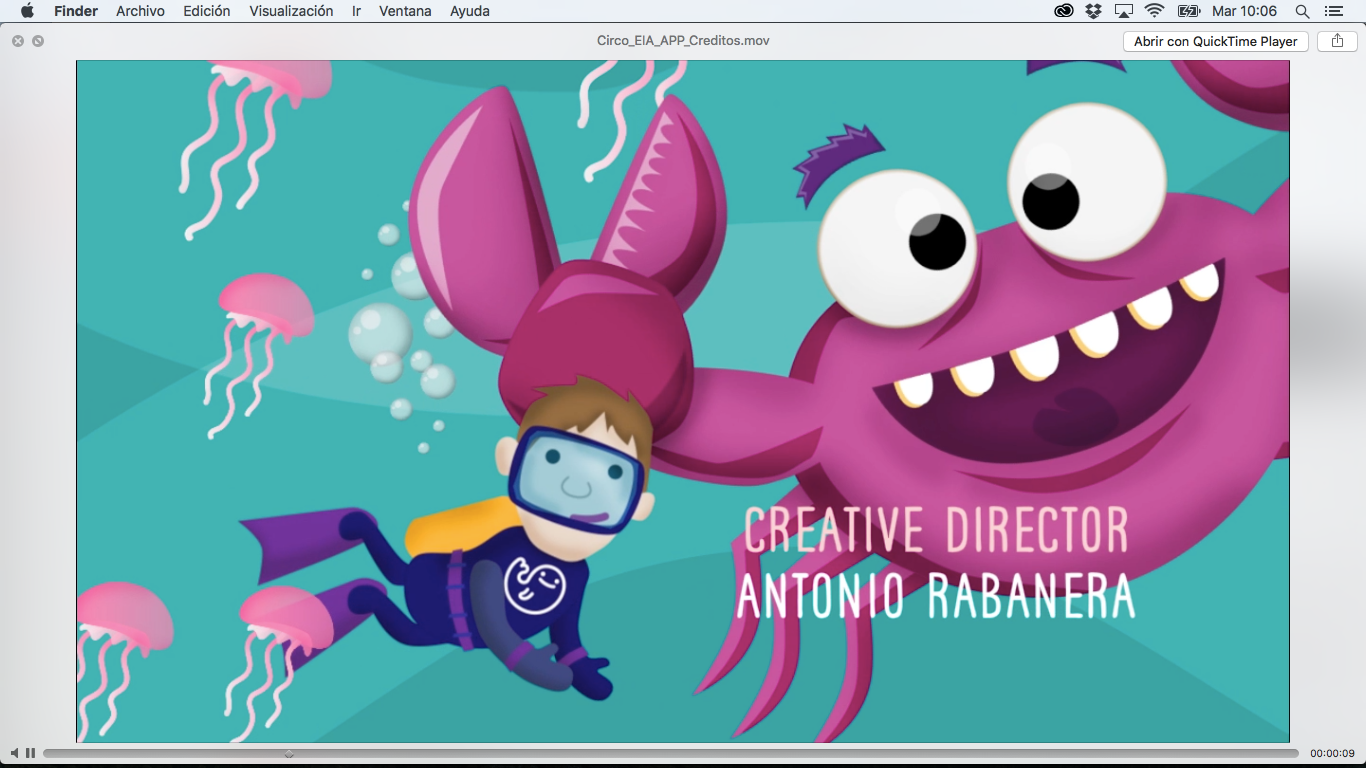Open Spotlight search
Screen dimensions: 1366x768
1302,11
